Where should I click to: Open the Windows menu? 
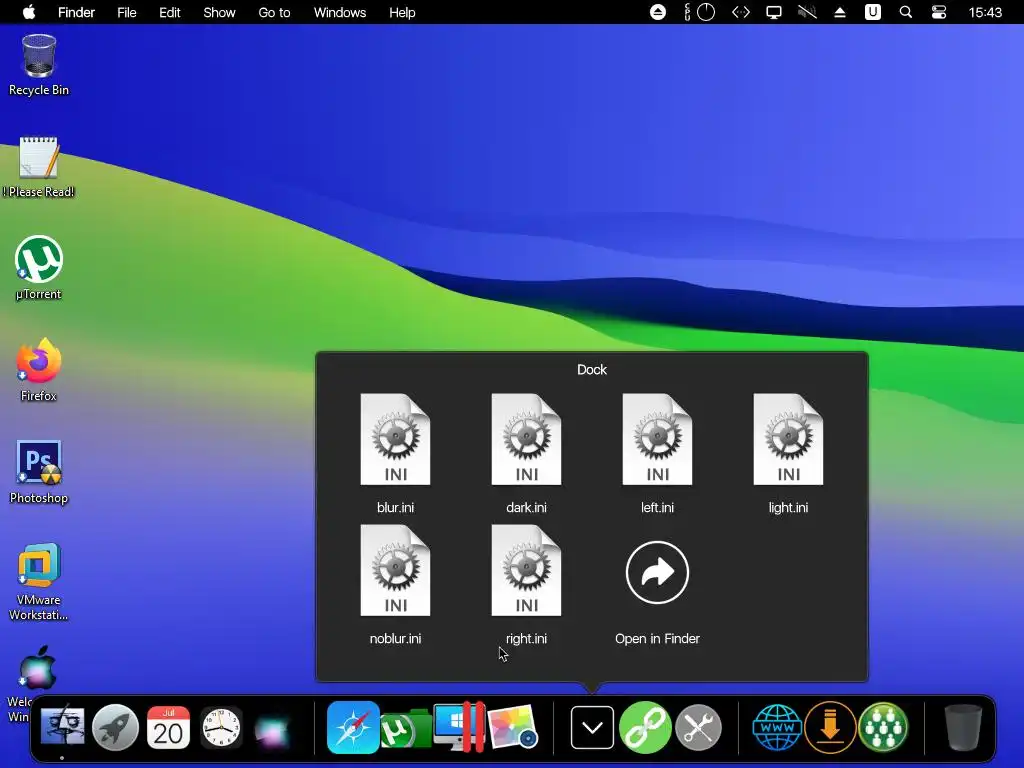(340, 12)
